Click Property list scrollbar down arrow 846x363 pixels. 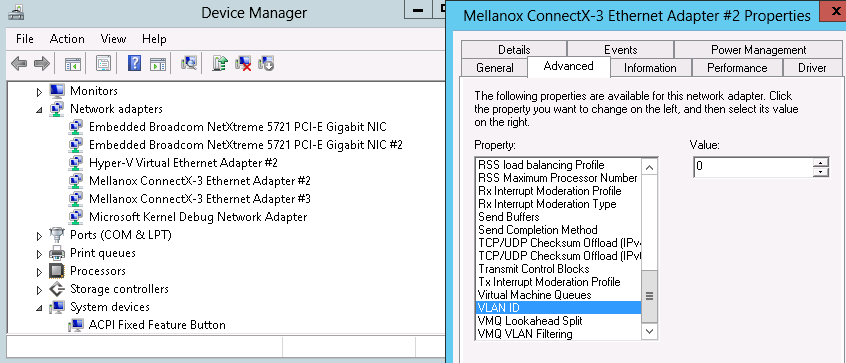tap(649, 331)
